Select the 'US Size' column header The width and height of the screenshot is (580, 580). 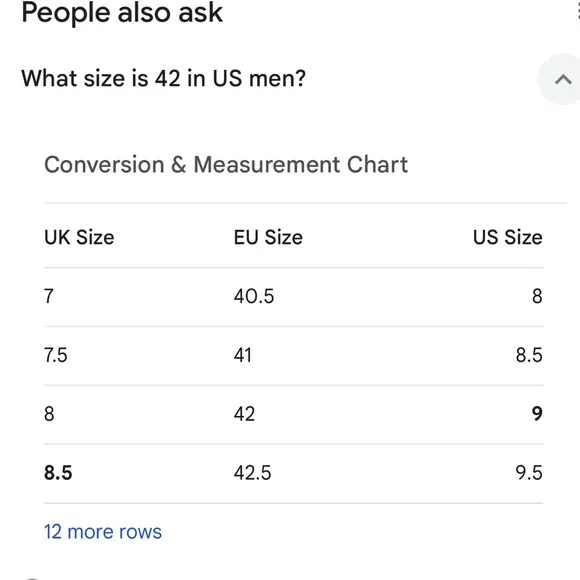tap(508, 237)
